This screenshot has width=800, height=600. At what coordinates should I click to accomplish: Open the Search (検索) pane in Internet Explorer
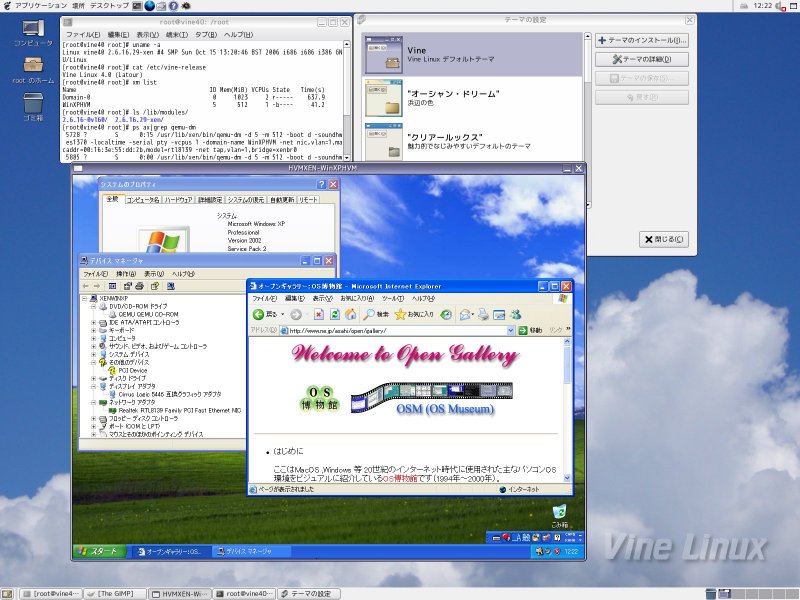click(x=376, y=315)
